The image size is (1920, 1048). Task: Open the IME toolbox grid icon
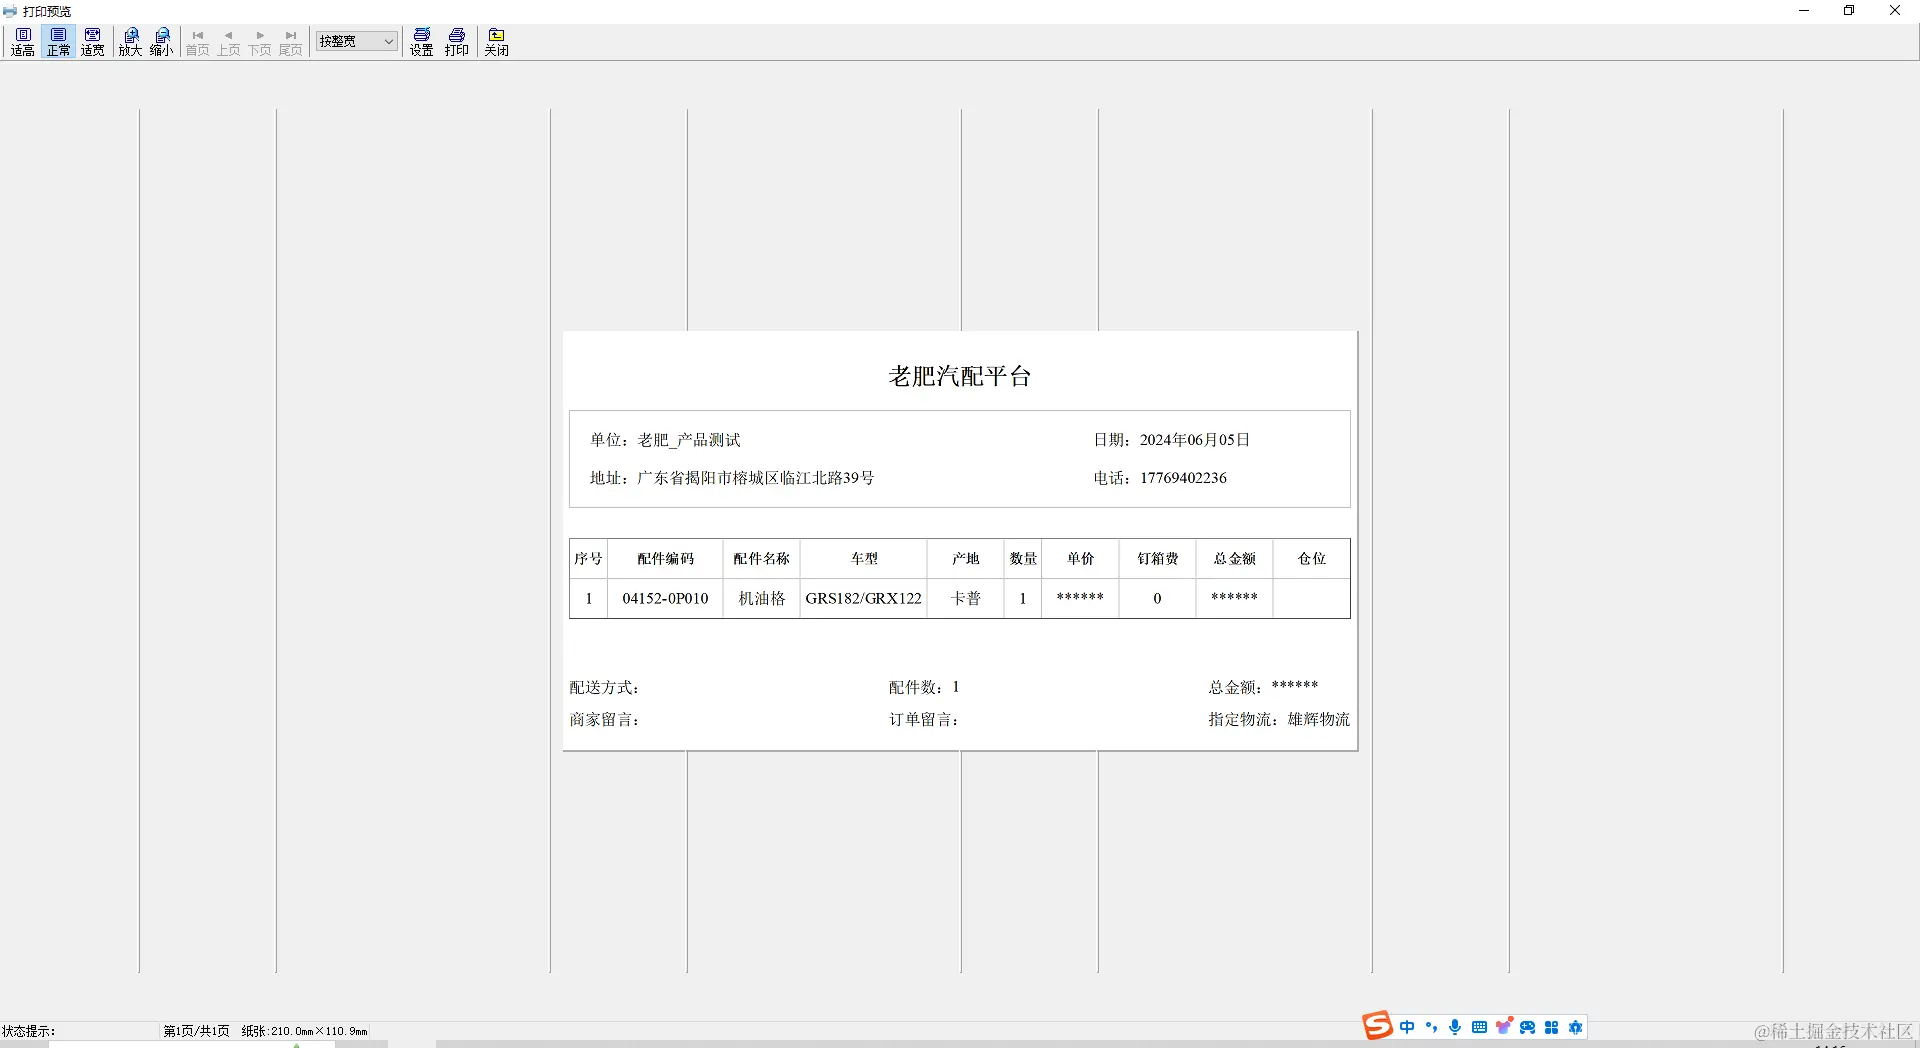tap(1551, 1027)
